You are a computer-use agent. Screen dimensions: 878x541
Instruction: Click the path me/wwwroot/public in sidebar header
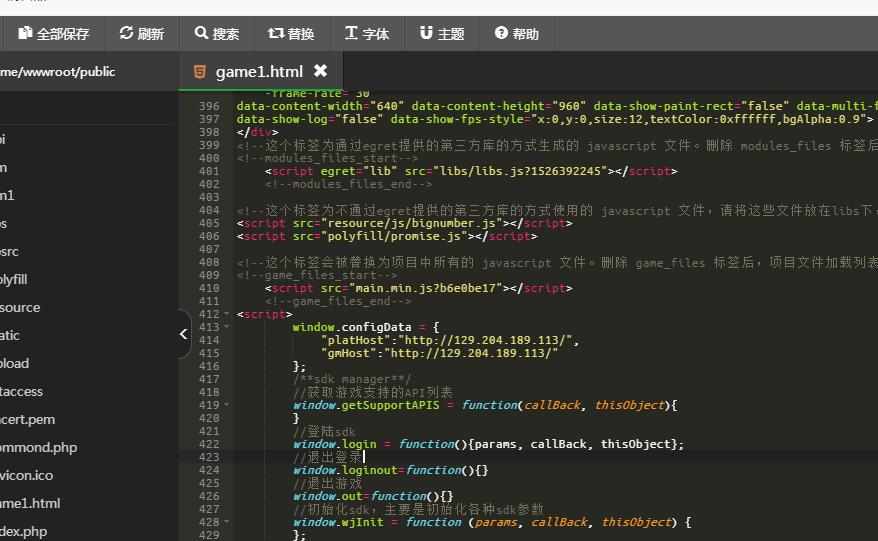58,72
